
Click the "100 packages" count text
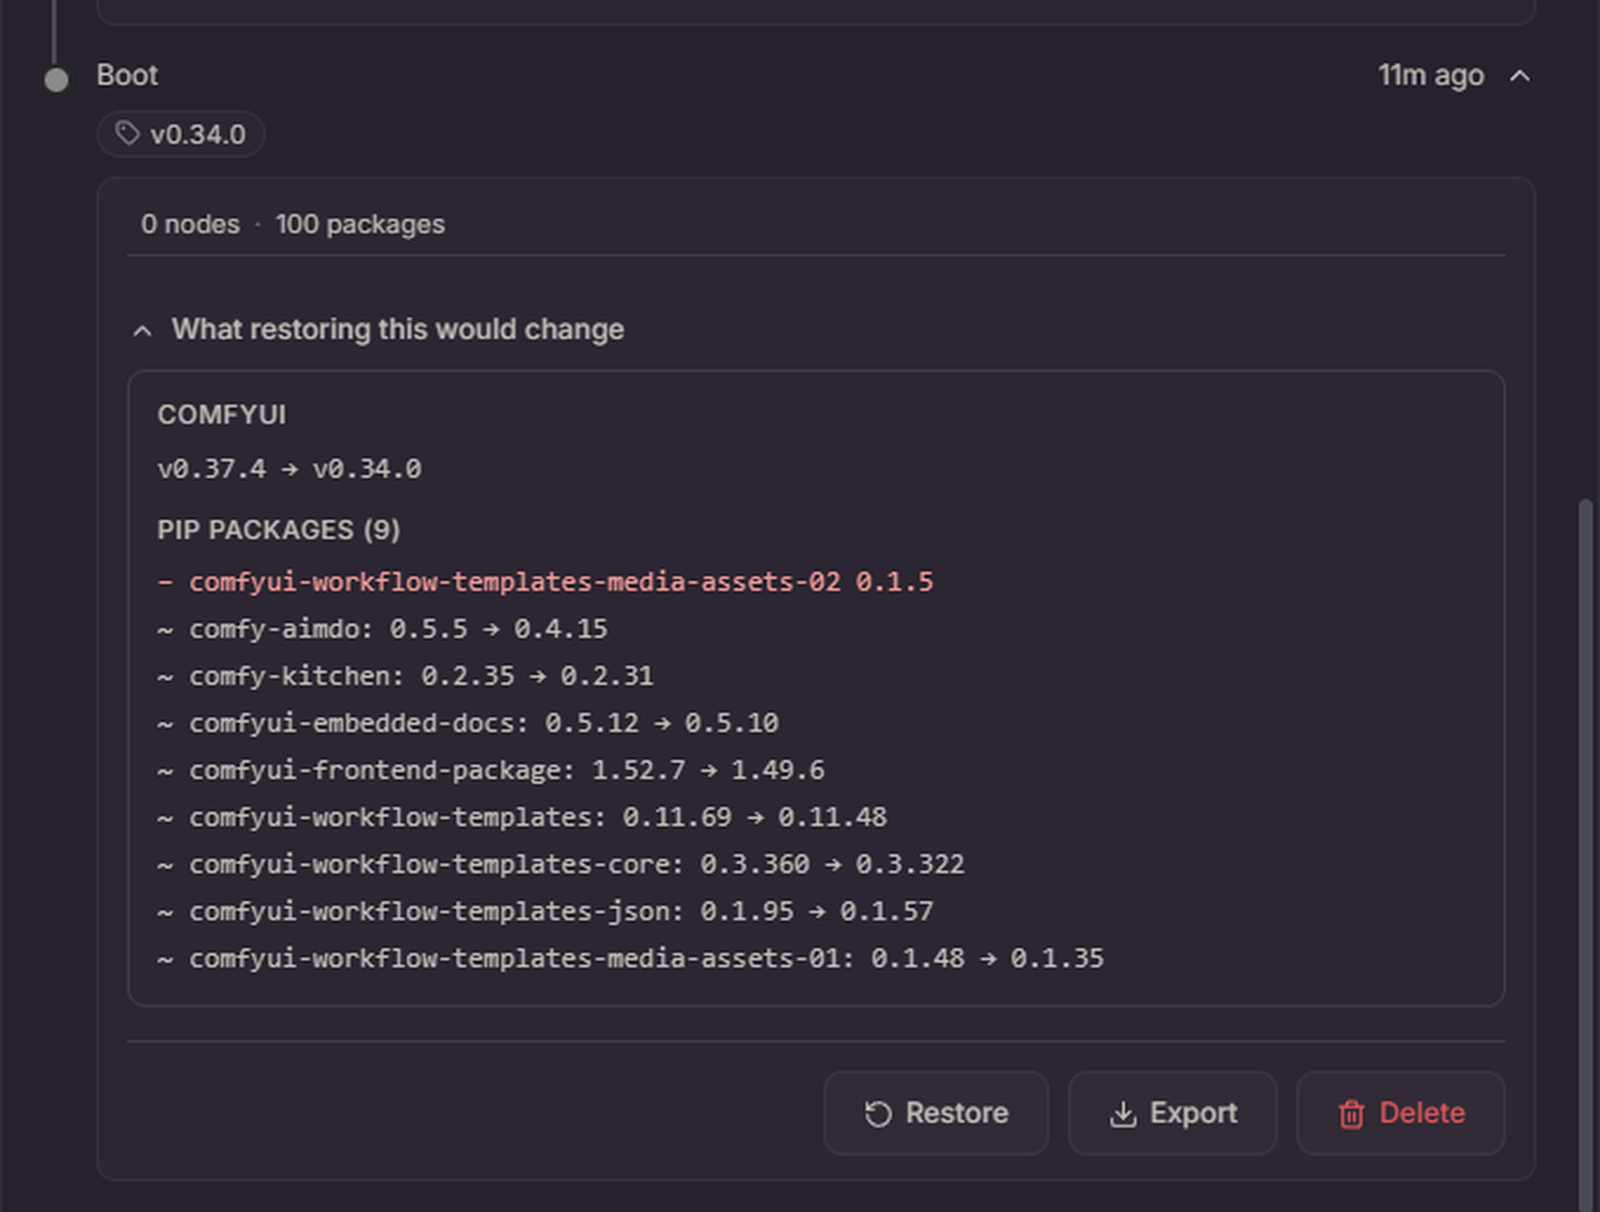click(x=360, y=224)
